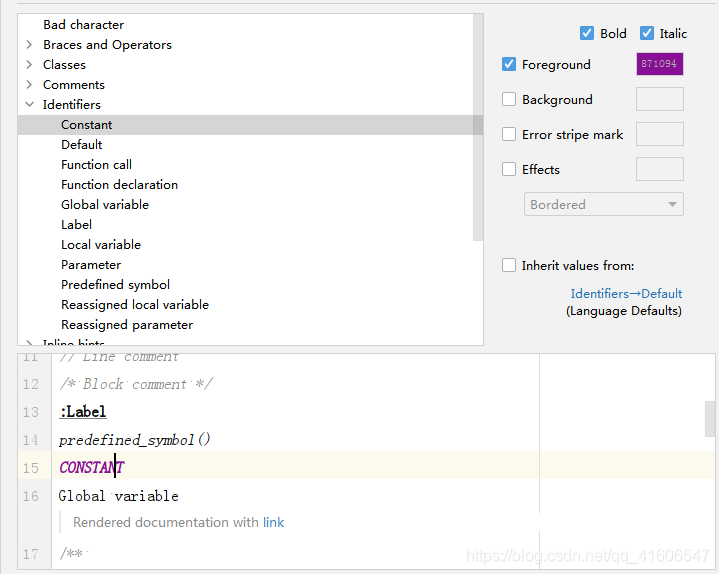The width and height of the screenshot is (719, 574).
Task: Open the link in rendered documentation
Action: pyautogui.click(x=273, y=522)
